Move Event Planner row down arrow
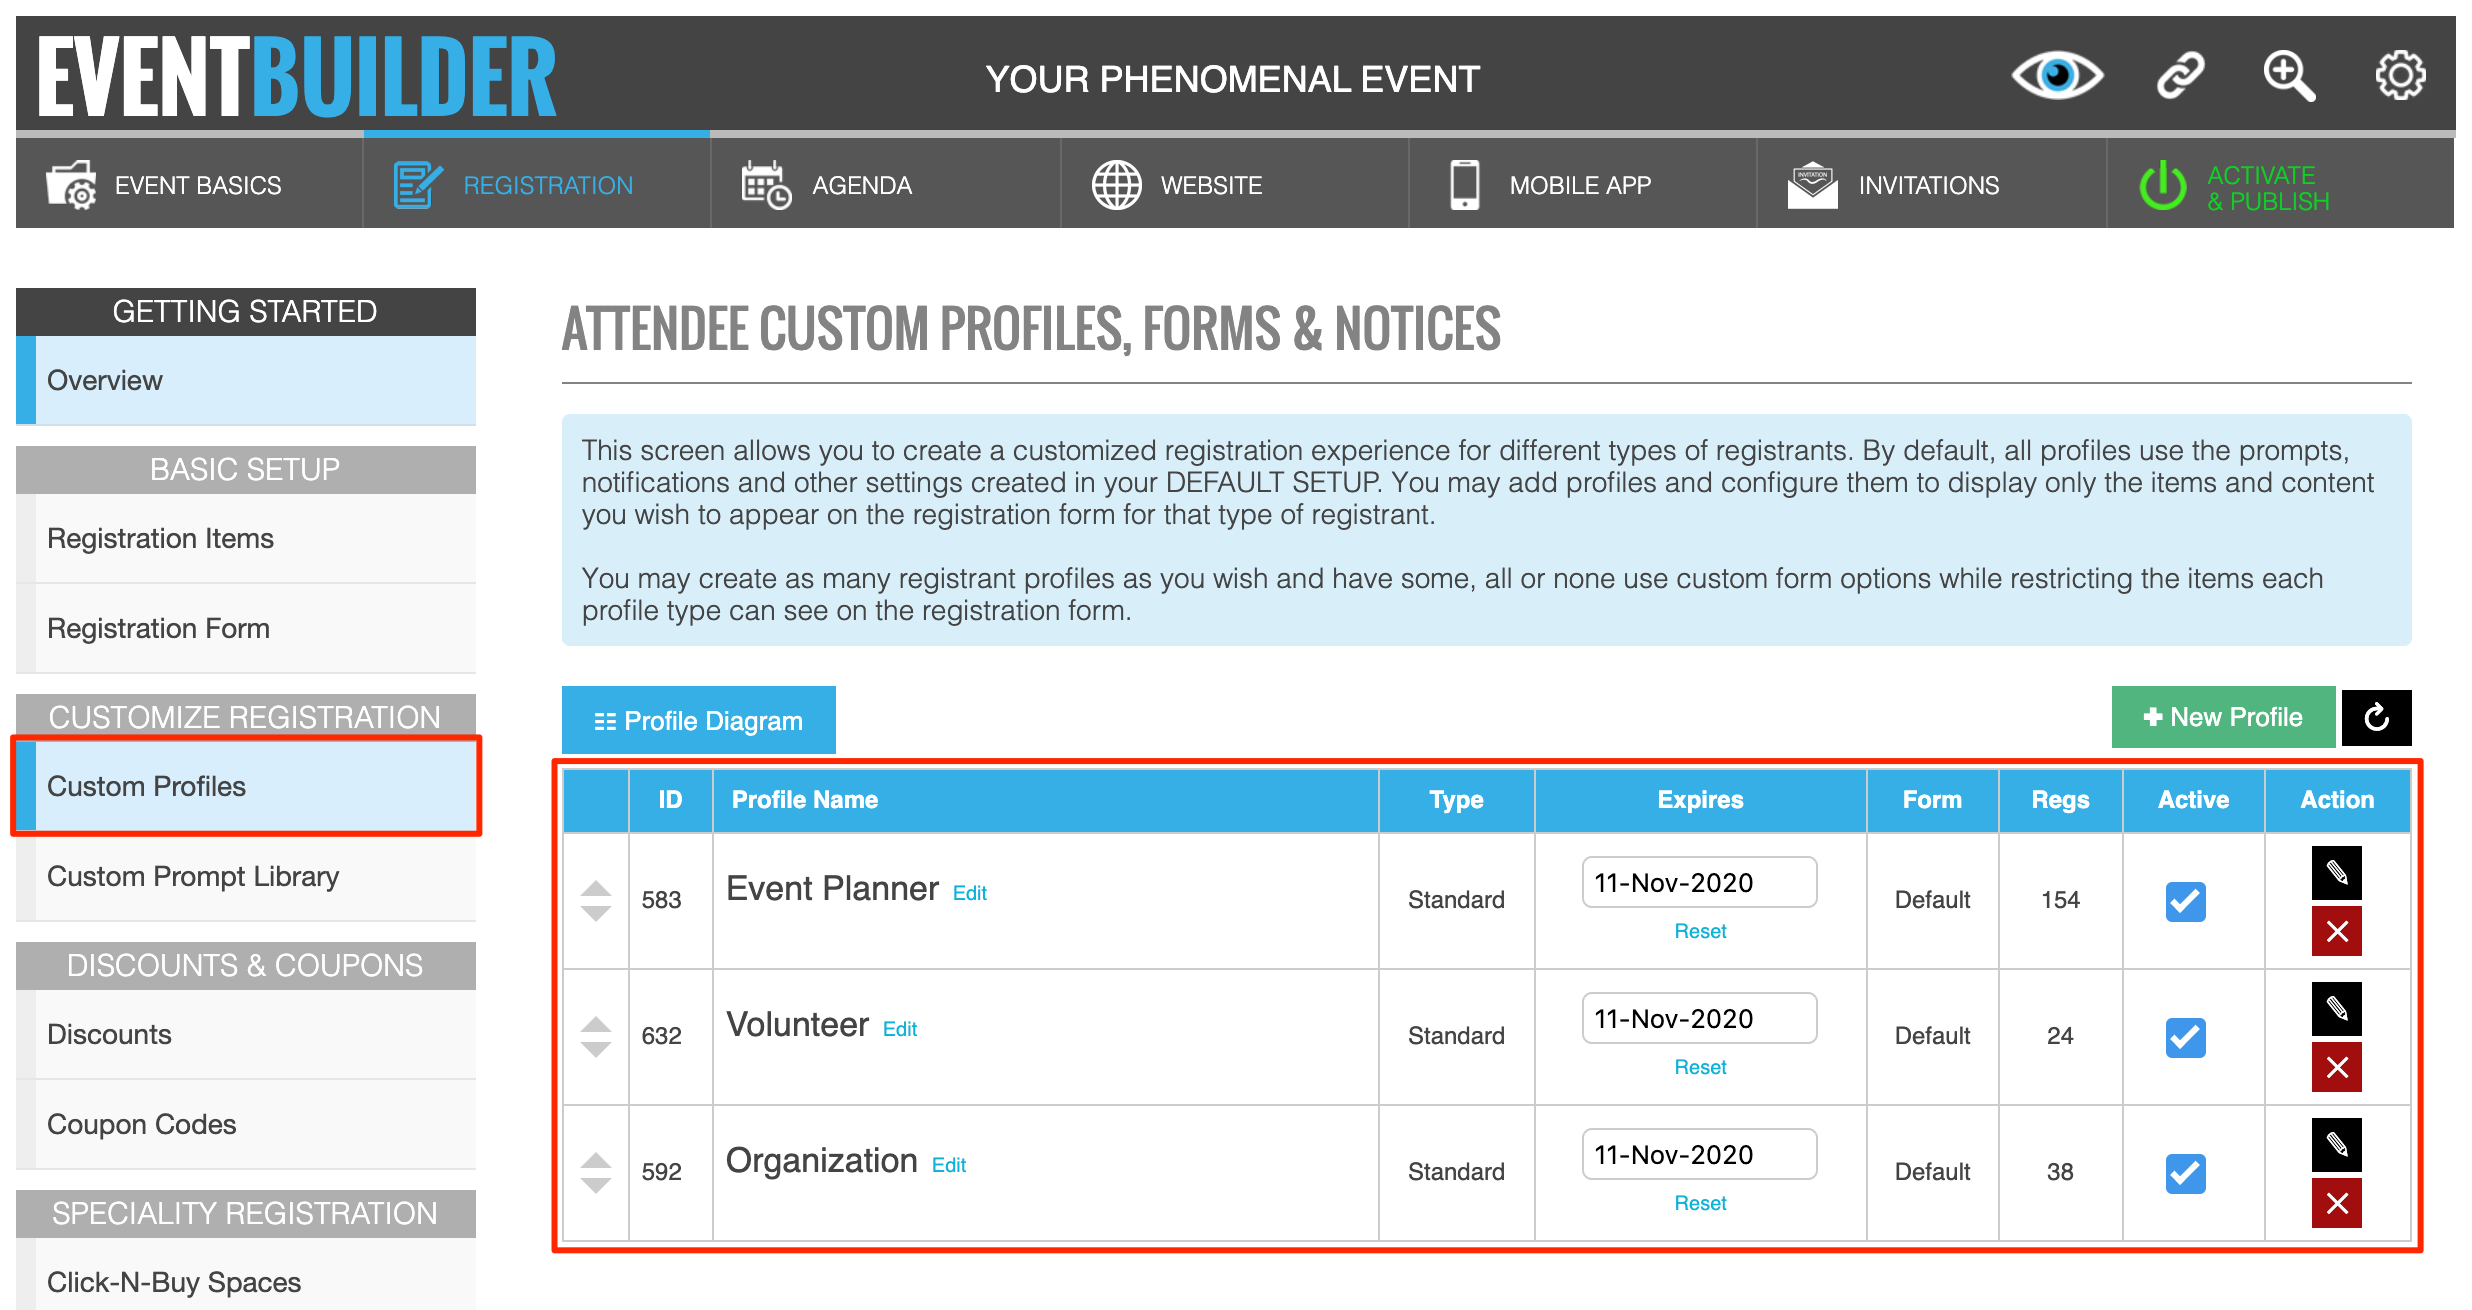 [x=596, y=913]
